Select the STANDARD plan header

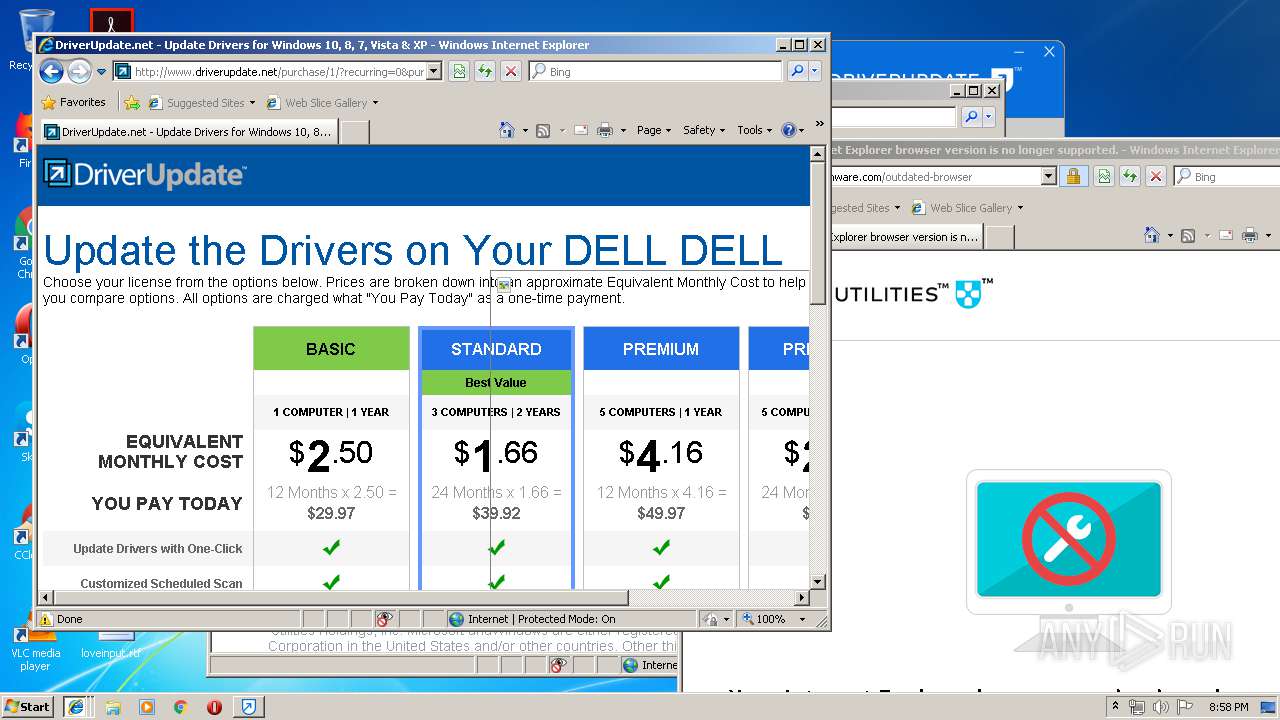[496, 349]
